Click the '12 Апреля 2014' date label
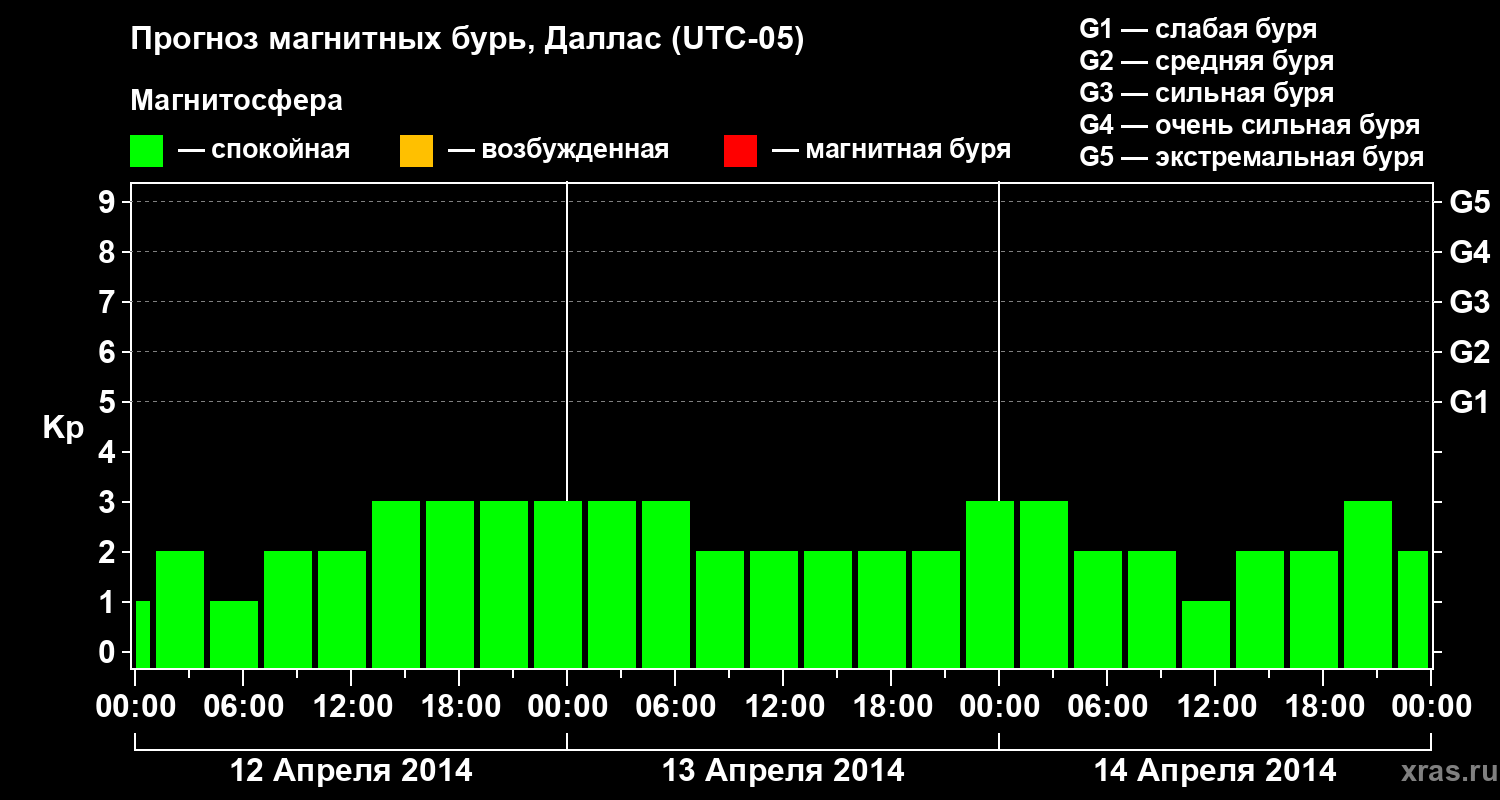Viewport: 1500px width, 800px height. coord(352,770)
